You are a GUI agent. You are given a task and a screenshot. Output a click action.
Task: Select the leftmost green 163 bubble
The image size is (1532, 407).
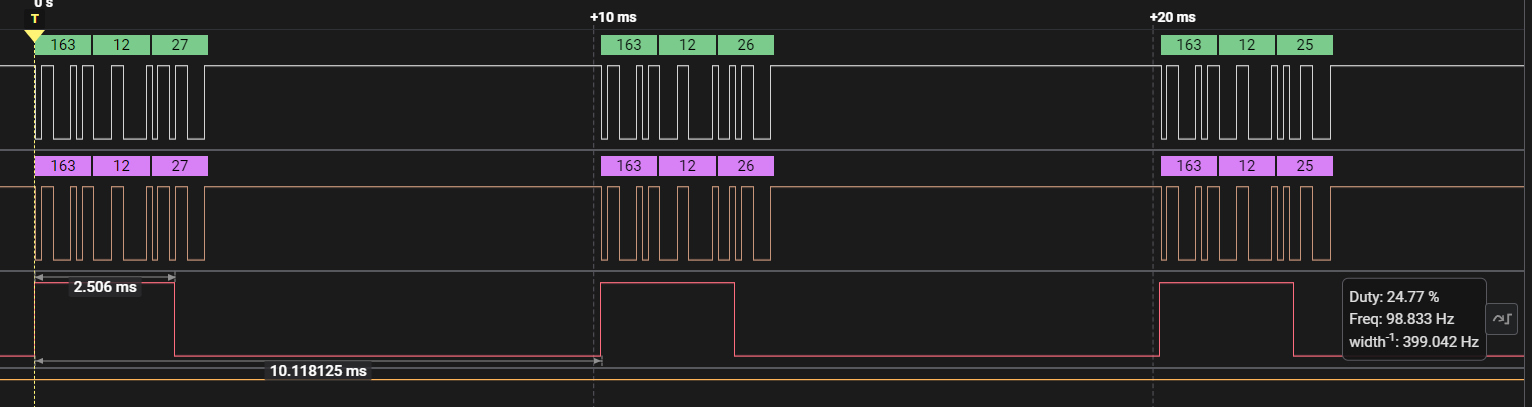coord(63,45)
